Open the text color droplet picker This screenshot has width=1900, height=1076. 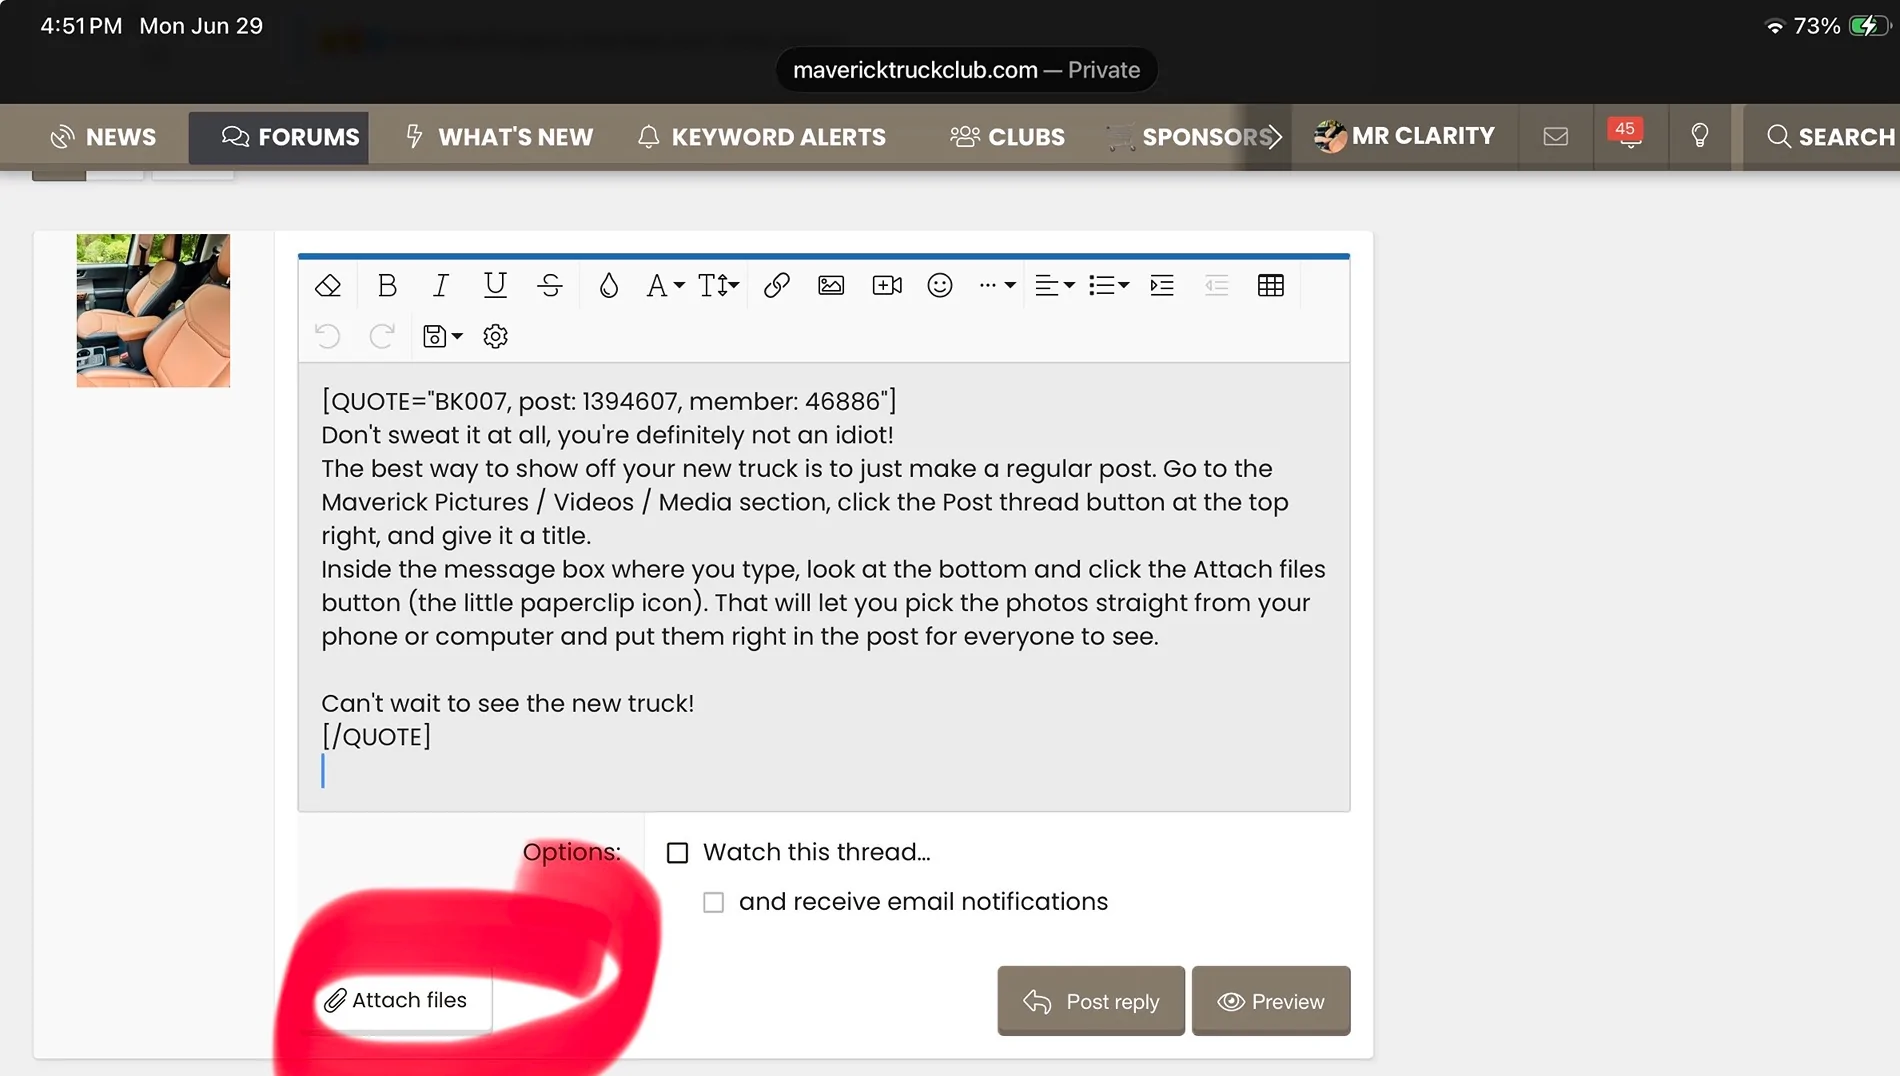pos(608,286)
